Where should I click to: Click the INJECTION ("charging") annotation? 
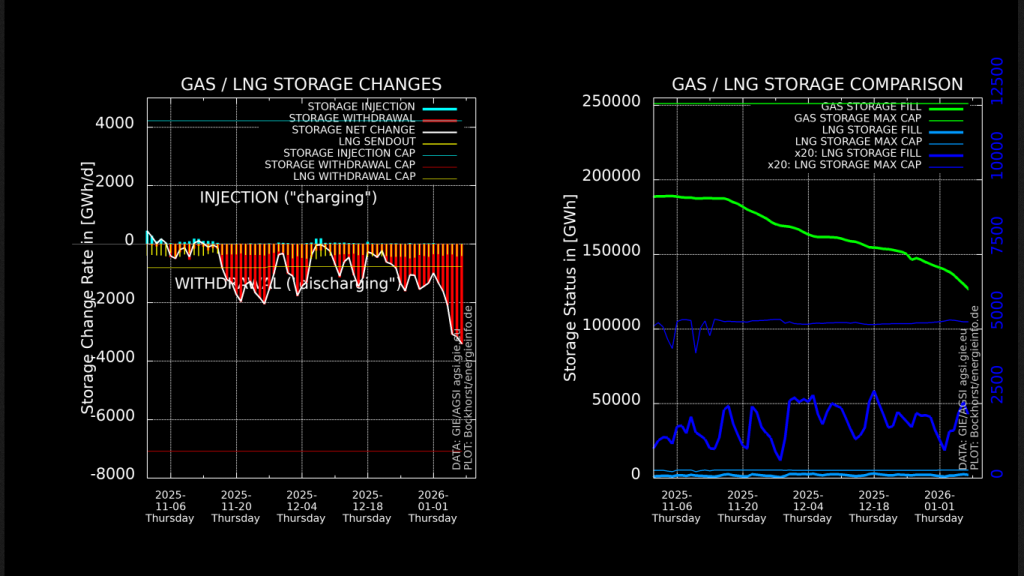(288, 197)
